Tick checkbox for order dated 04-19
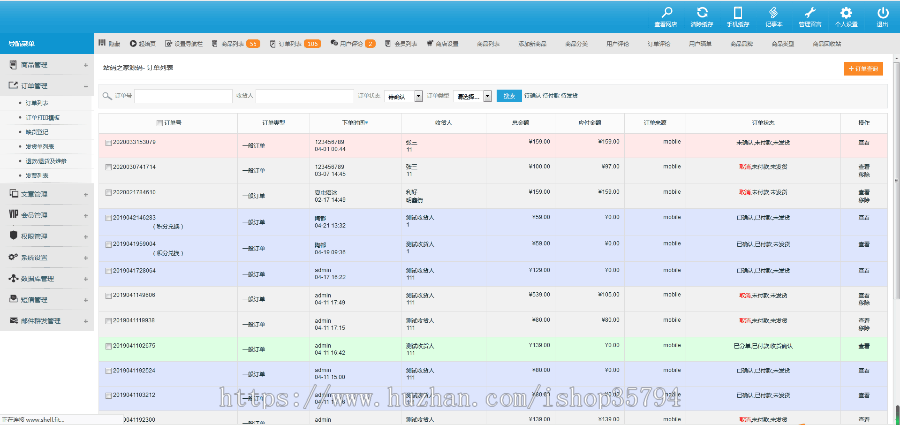Image resolution: width=900 pixels, height=425 pixels. pyautogui.click(x=108, y=244)
